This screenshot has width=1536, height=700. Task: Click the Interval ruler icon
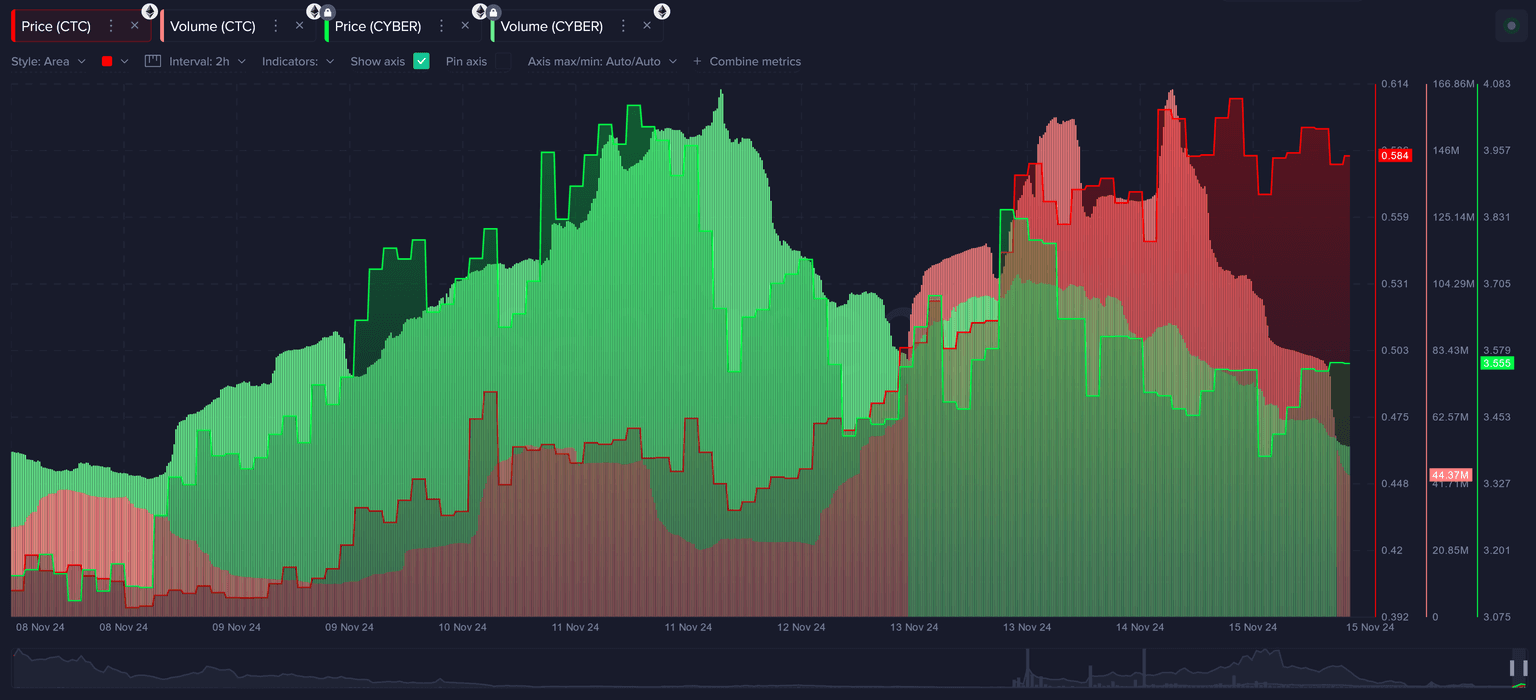point(153,61)
